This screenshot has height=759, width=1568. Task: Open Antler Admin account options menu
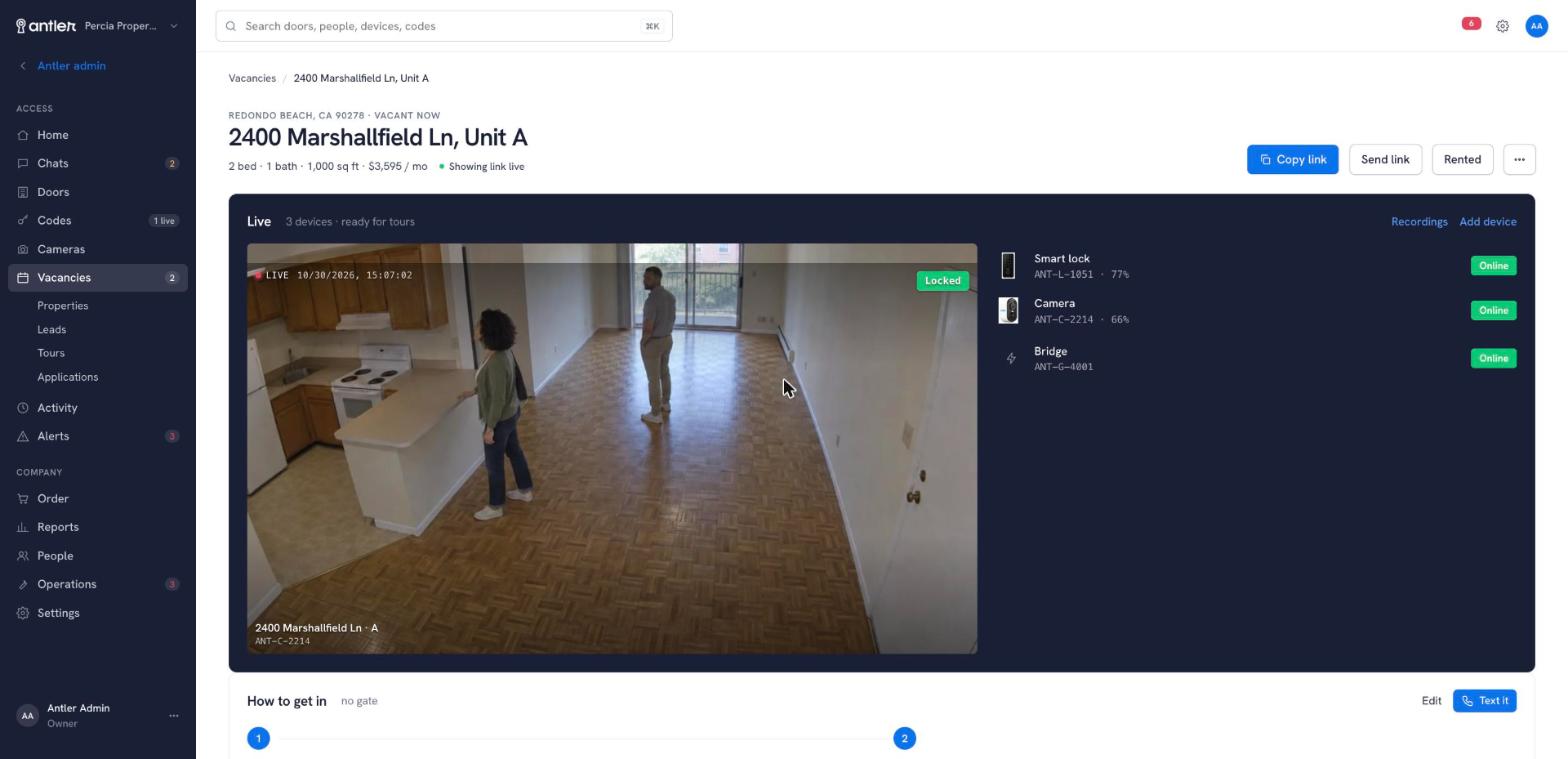174,716
